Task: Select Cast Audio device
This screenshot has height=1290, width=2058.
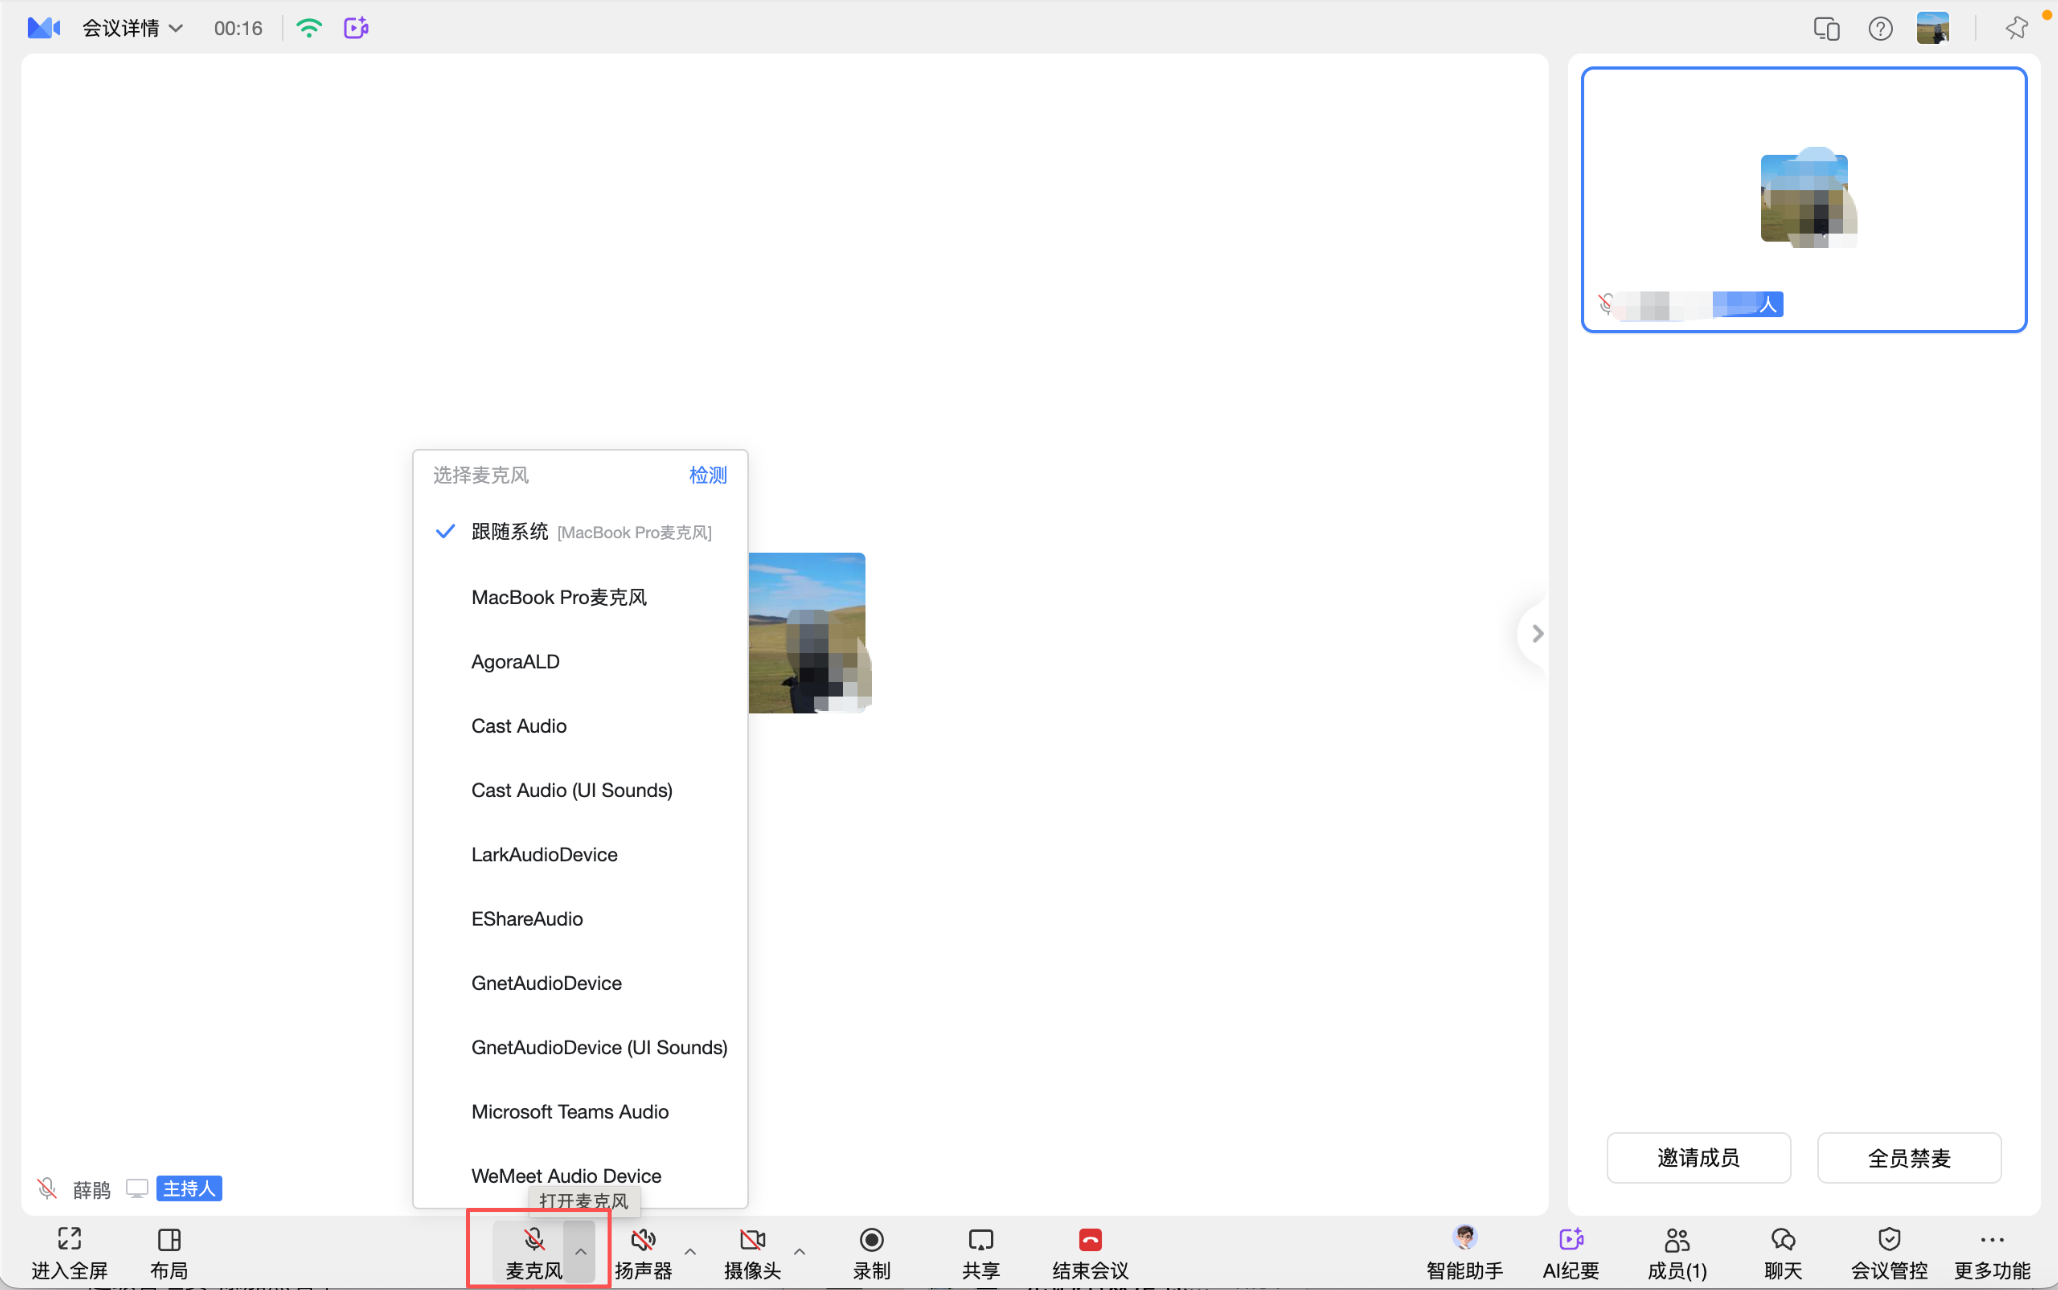Action: [x=580, y=726]
